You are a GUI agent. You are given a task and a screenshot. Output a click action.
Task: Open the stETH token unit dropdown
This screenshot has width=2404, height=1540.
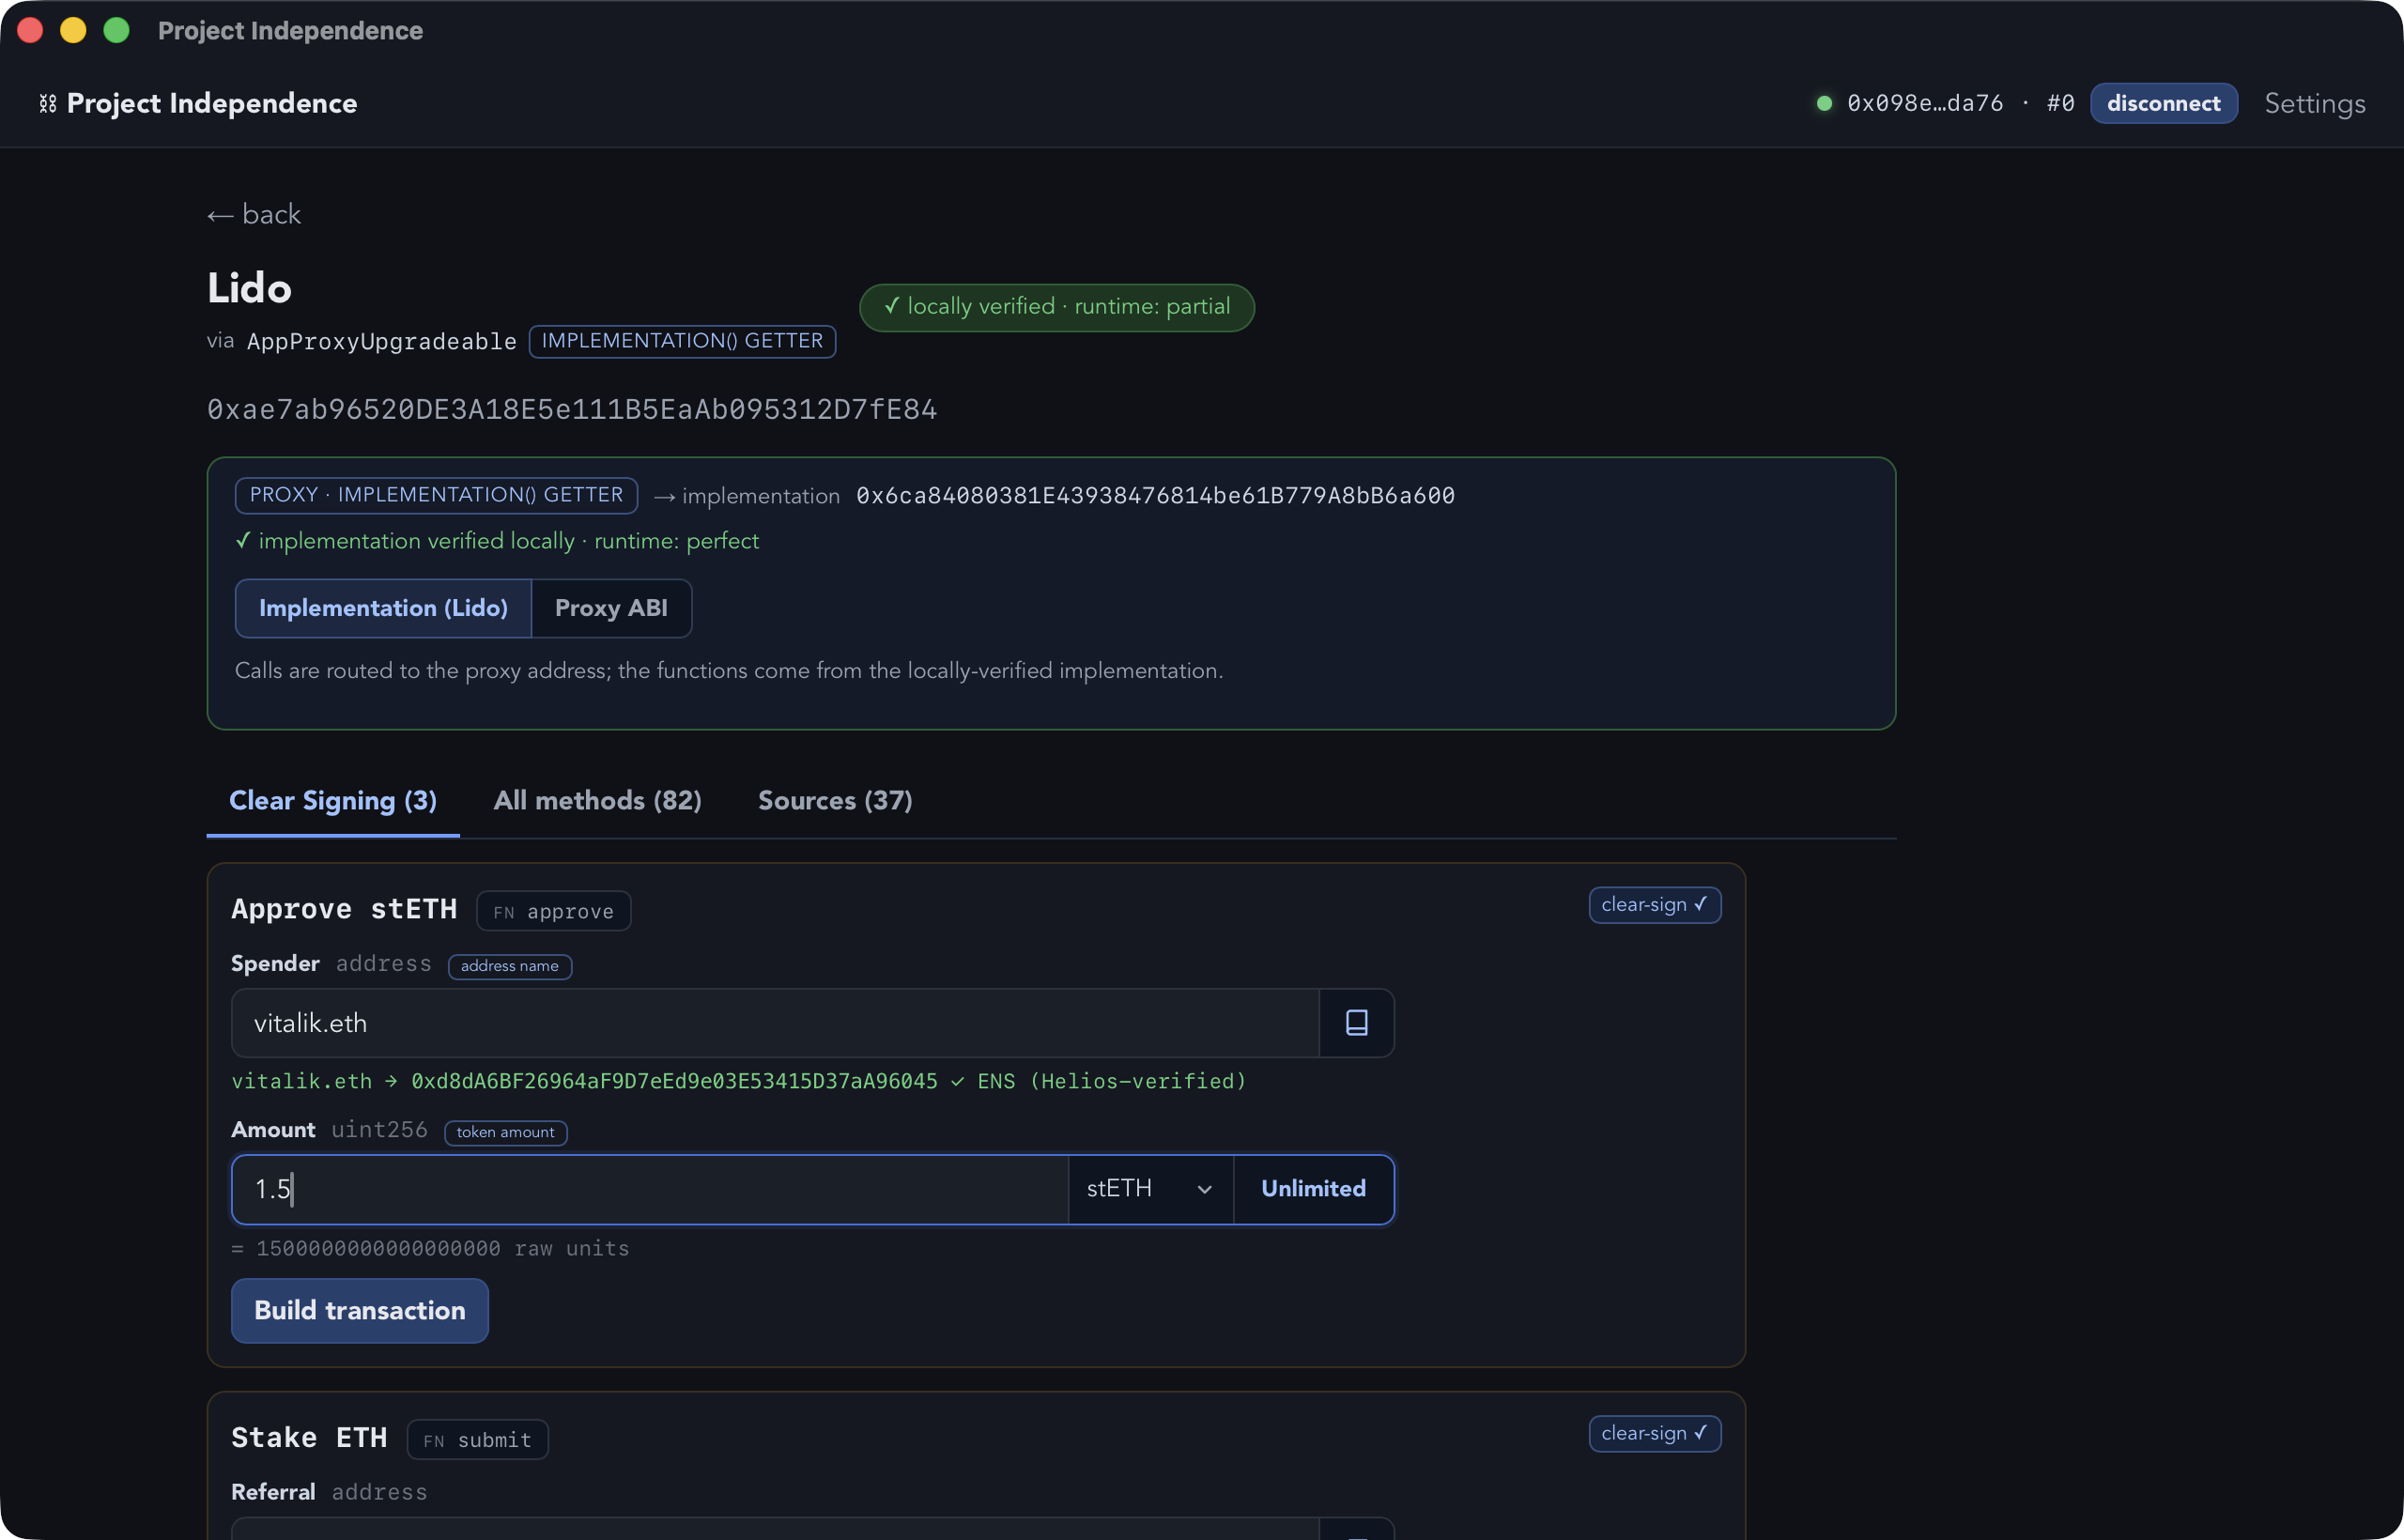(1150, 1189)
